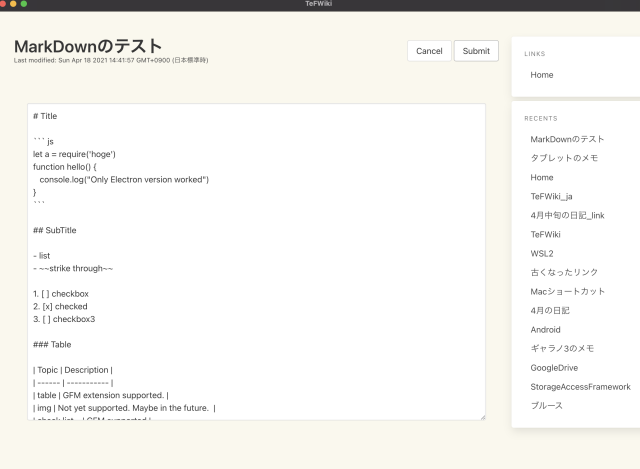
Task: Click the 'let a = require' line
Action: 74,154
